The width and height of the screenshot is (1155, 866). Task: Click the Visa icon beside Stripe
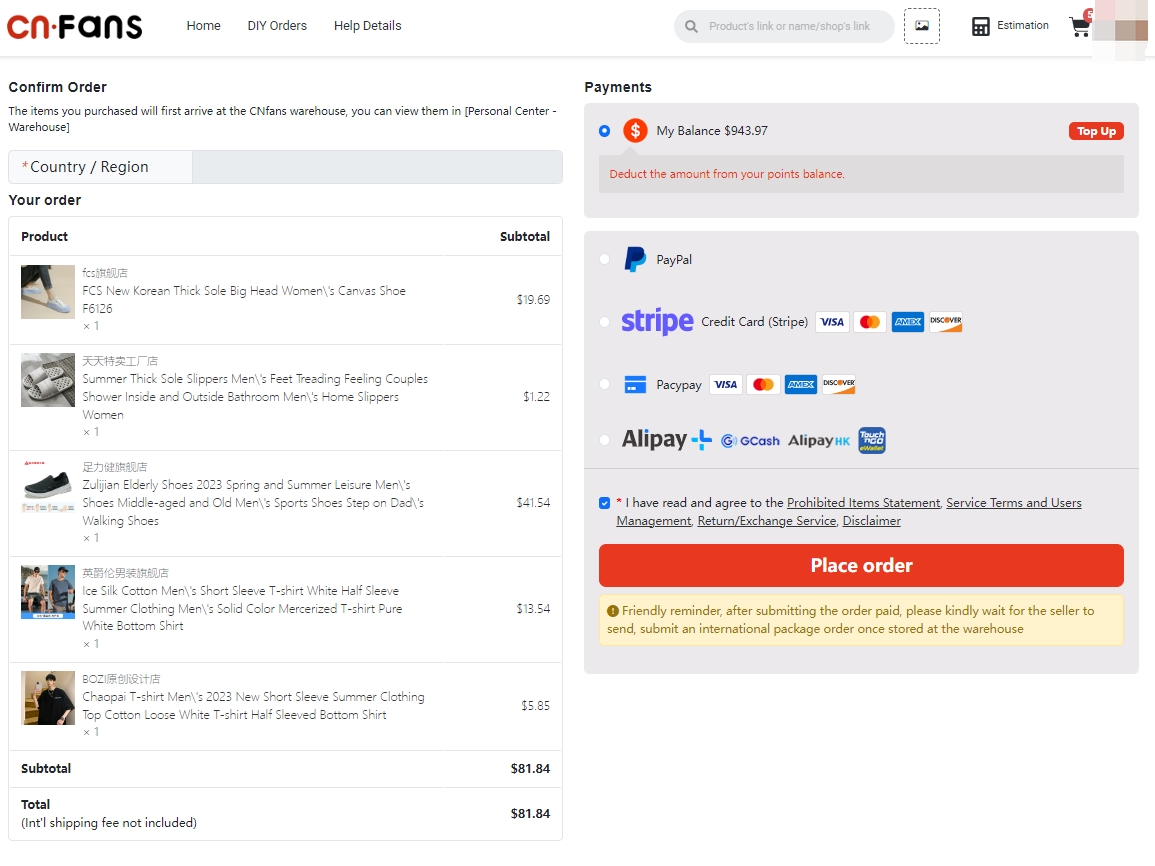(832, 322)
